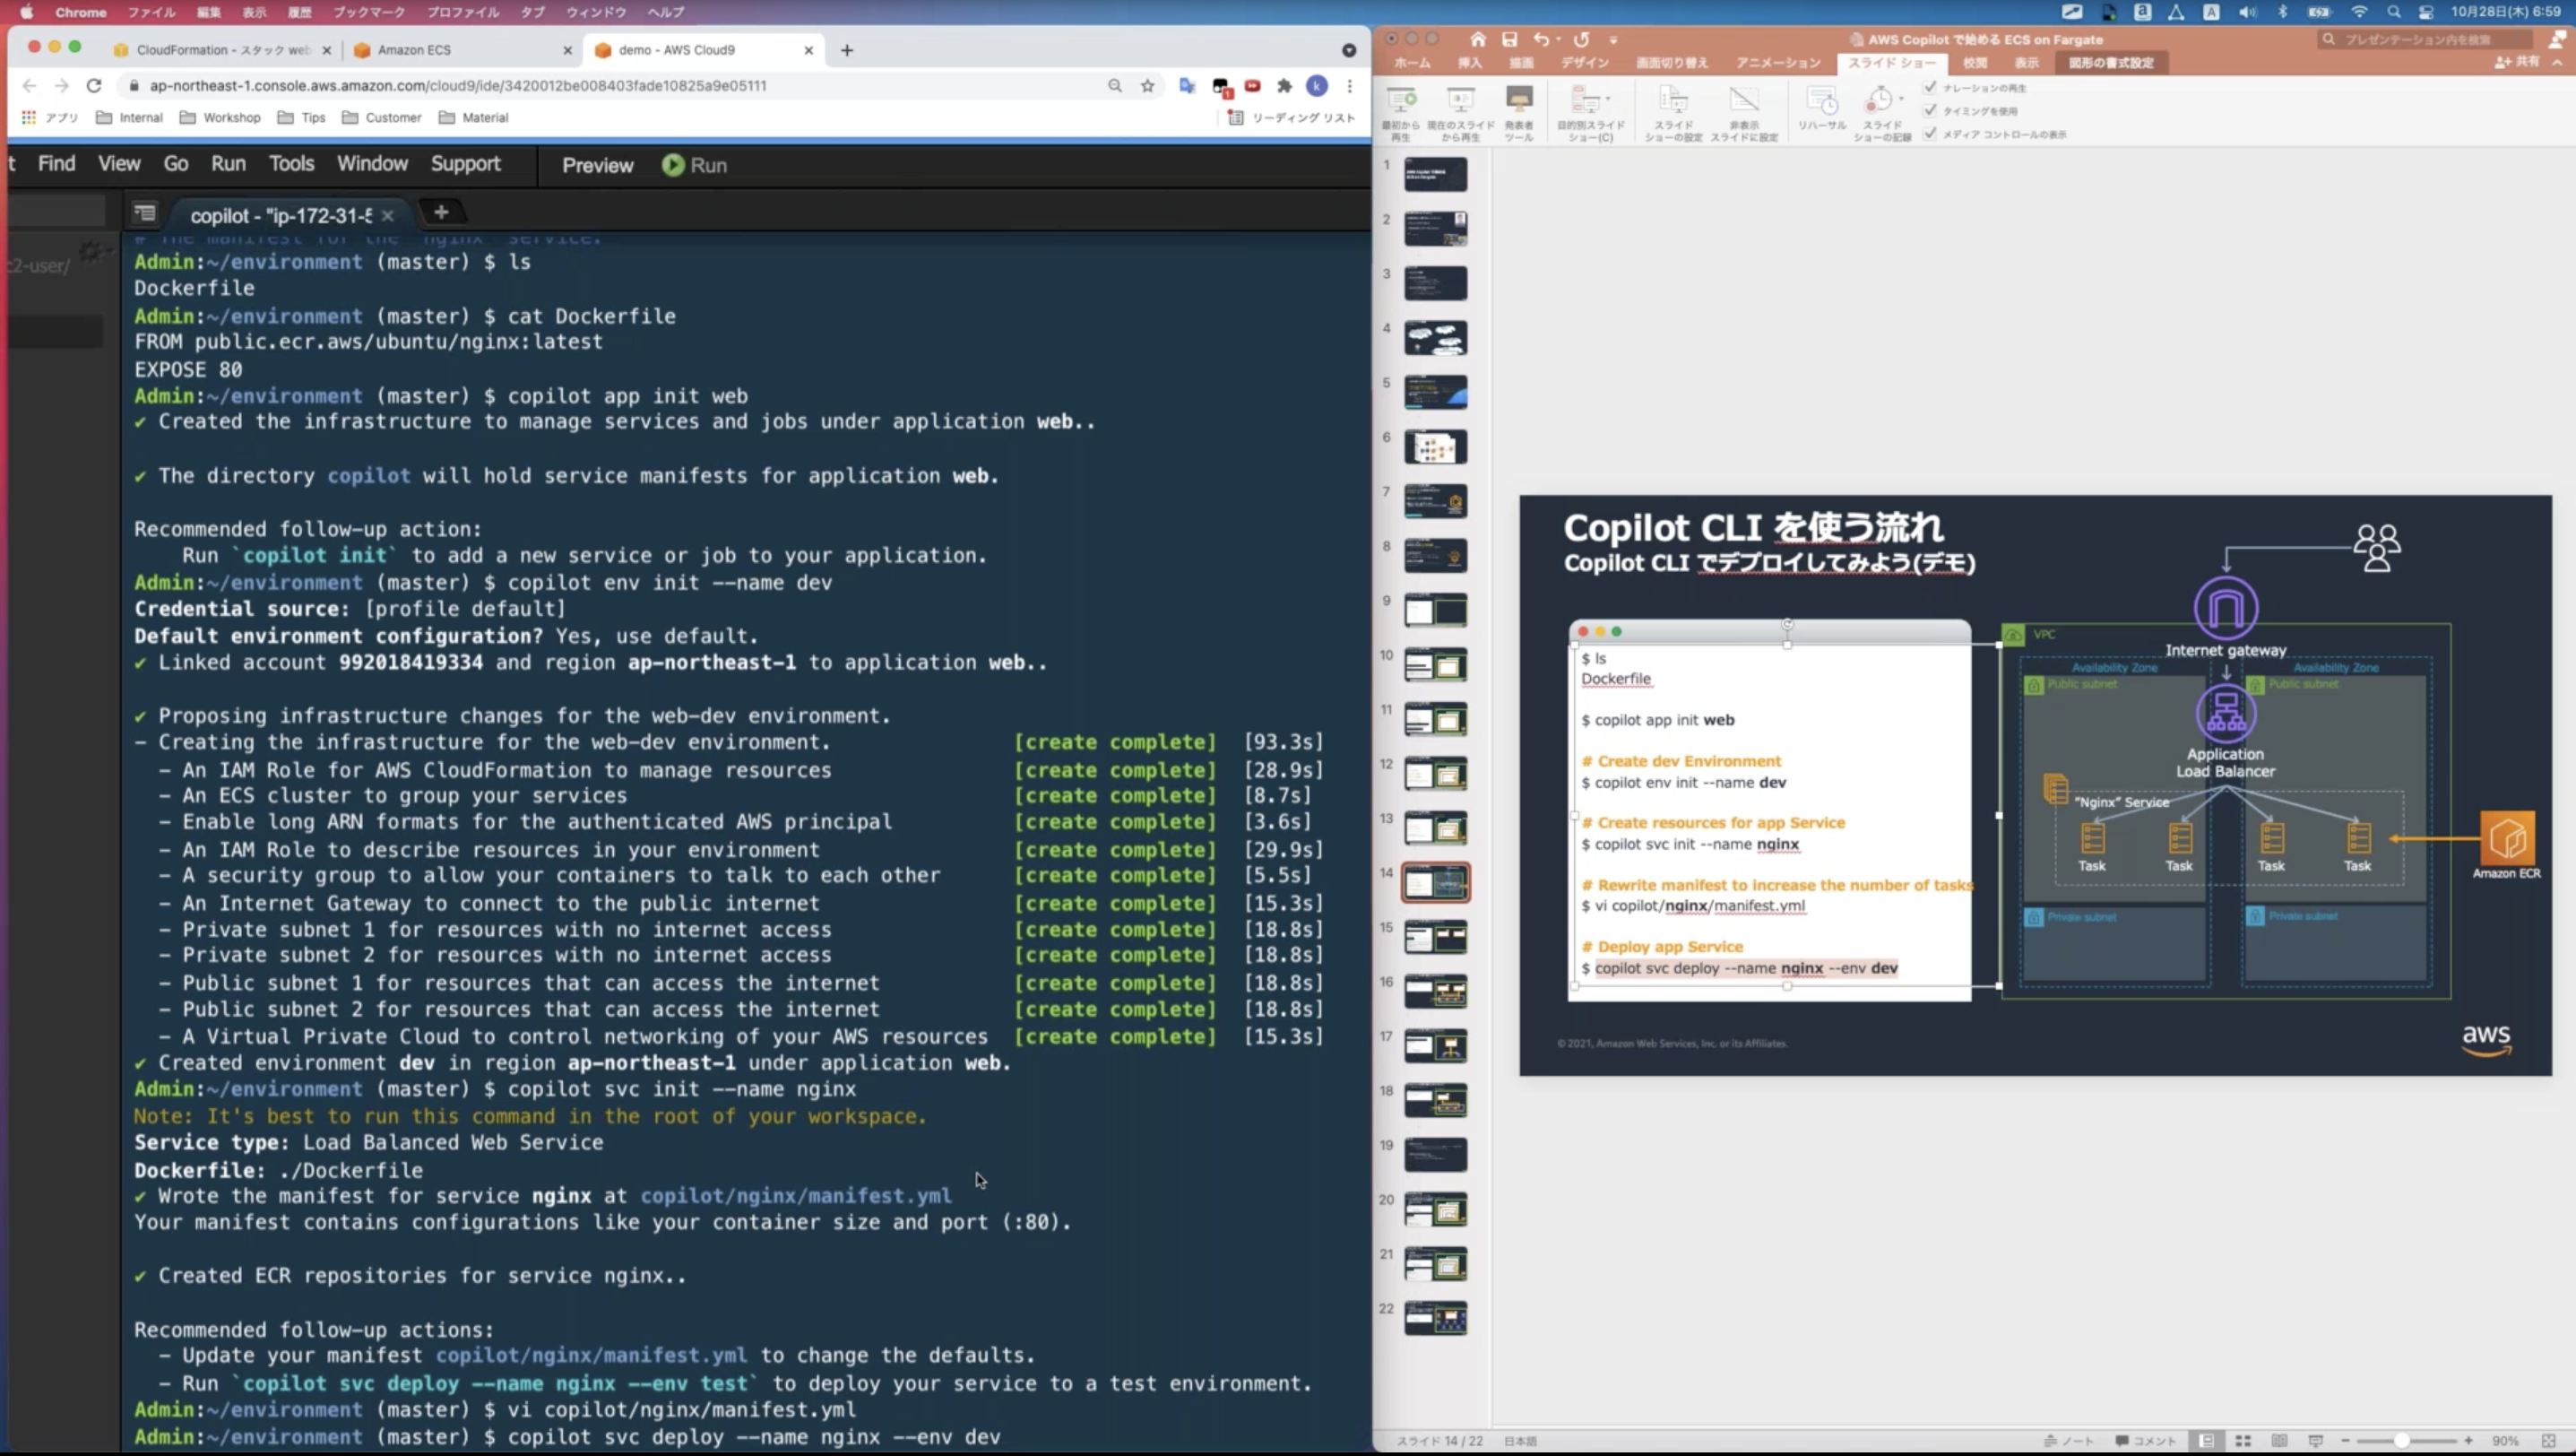Select slide 15 thumbnail
The width and height of the screenshot is (2576, 1456).
pyautogui.click(x=1435, y=937)
